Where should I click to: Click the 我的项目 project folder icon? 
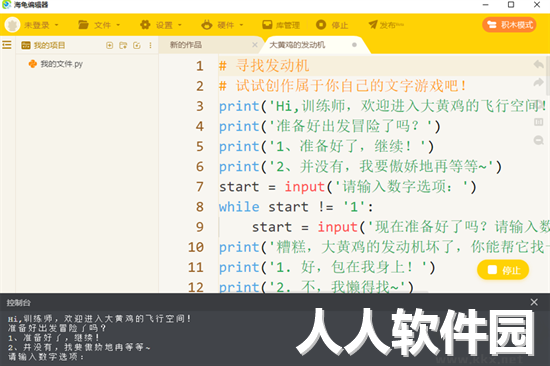26,45
